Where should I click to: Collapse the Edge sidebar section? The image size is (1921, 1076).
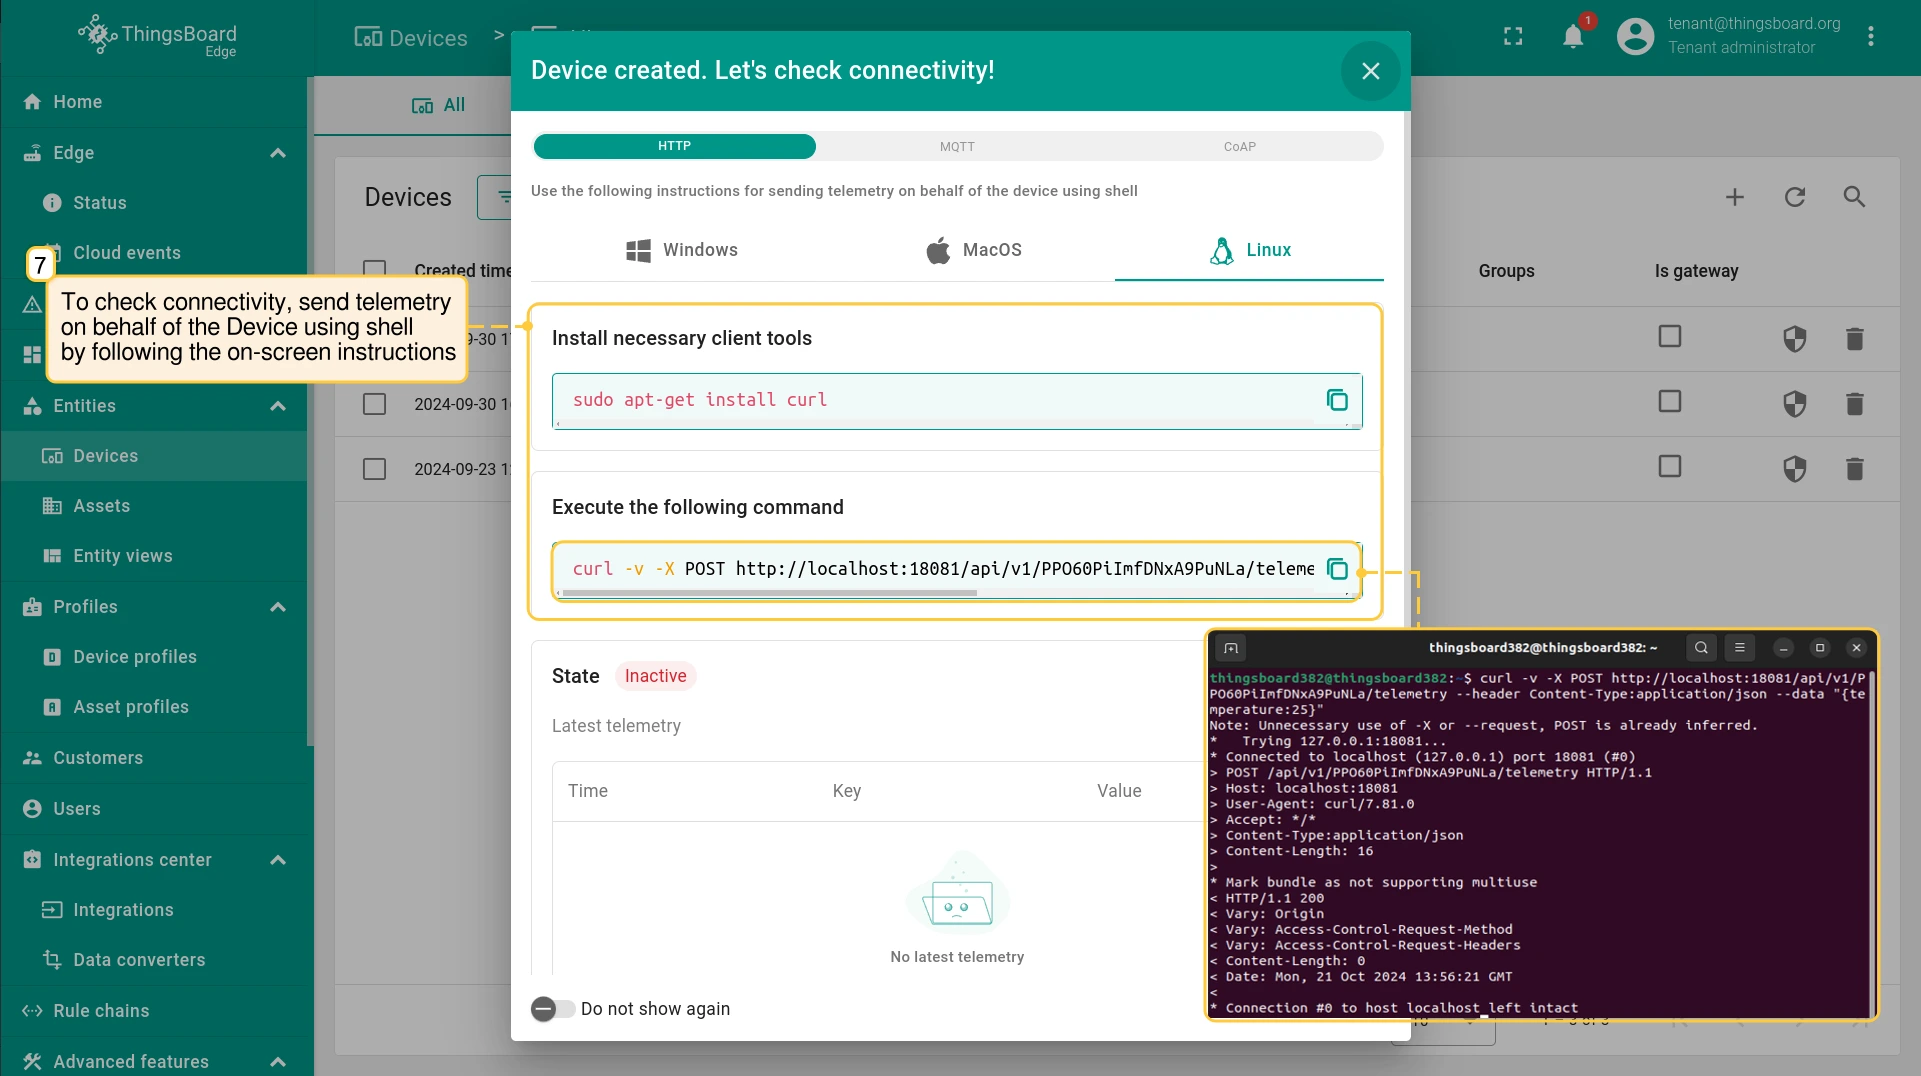278,153
